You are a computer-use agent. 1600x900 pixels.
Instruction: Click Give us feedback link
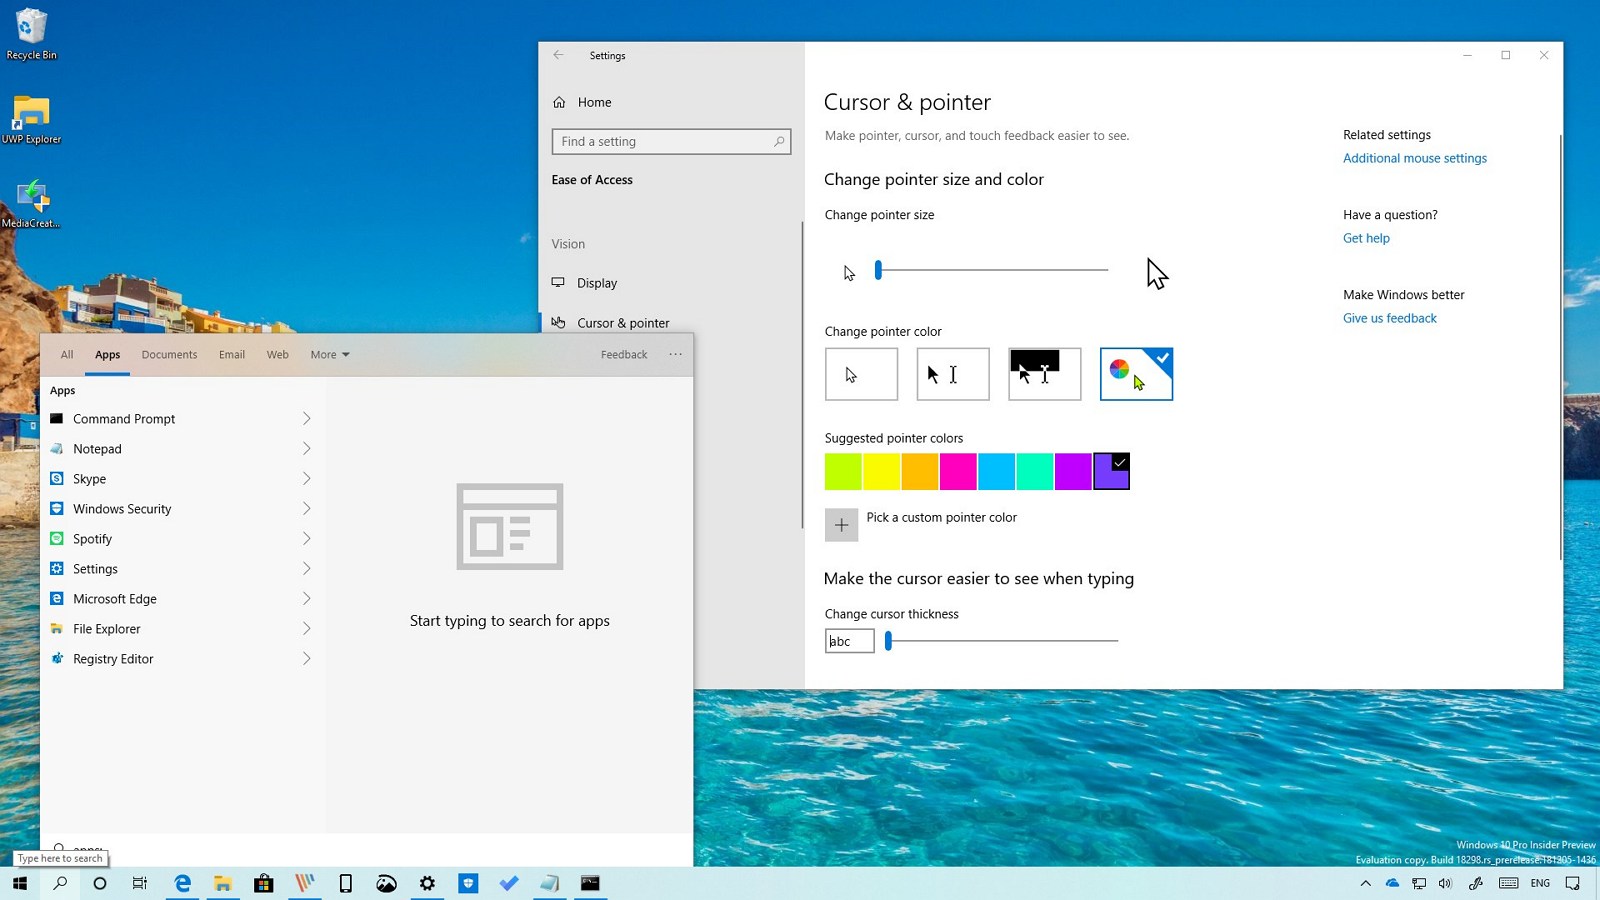1389,318
